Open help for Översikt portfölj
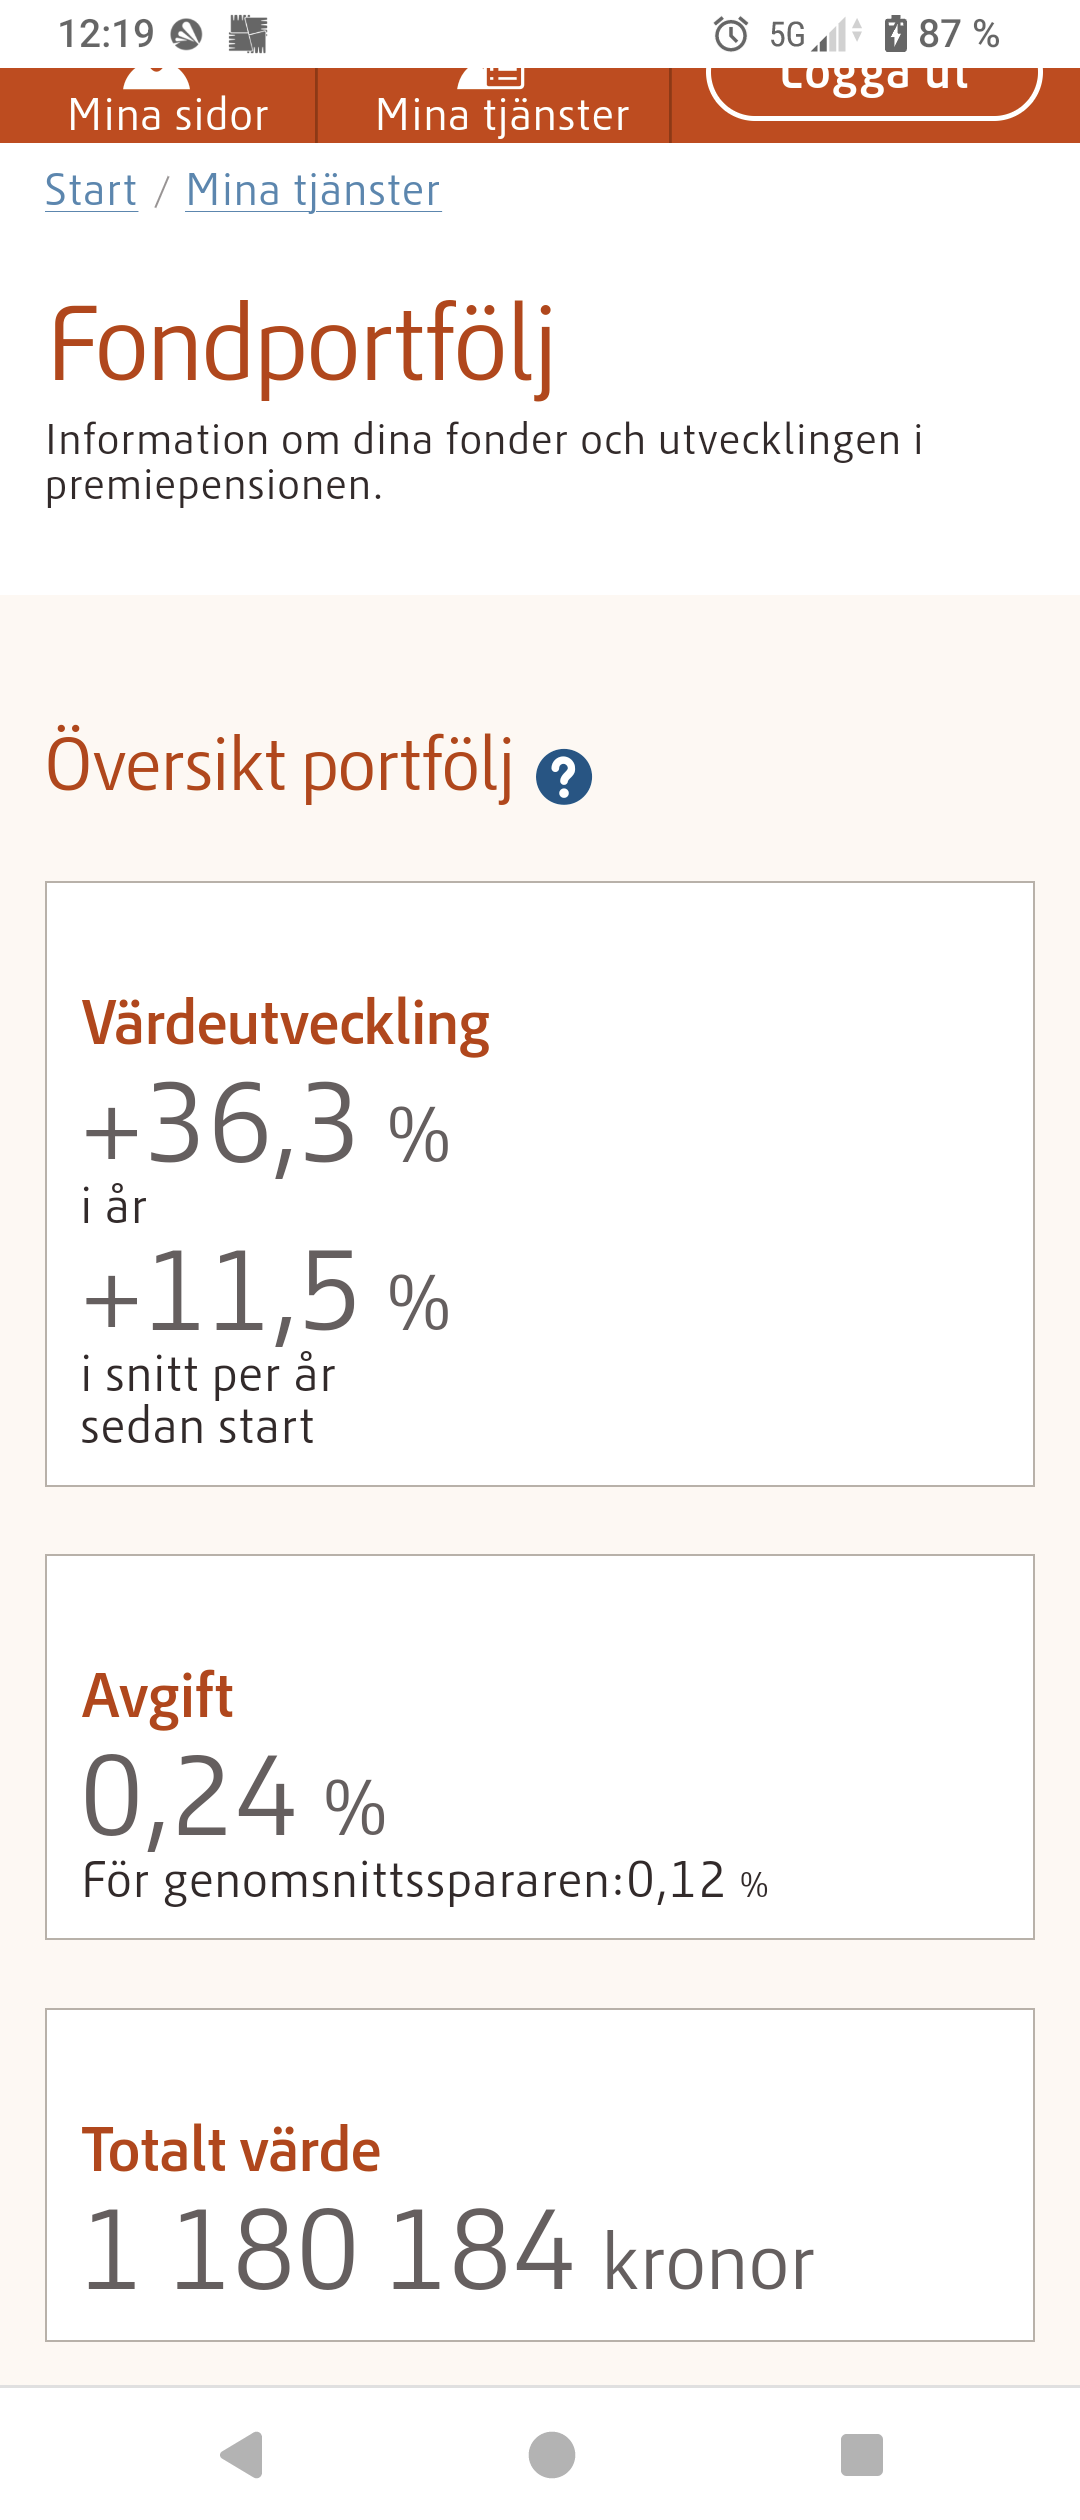1080x2520 pixels. [564, 777]
